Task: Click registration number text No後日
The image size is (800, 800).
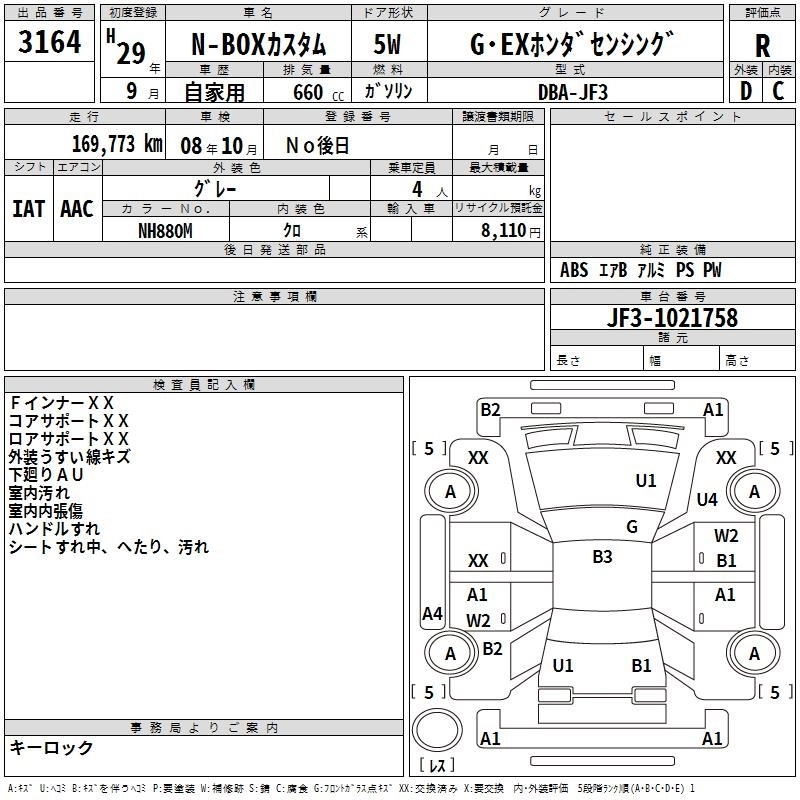Action: click(x=317, y=146)
